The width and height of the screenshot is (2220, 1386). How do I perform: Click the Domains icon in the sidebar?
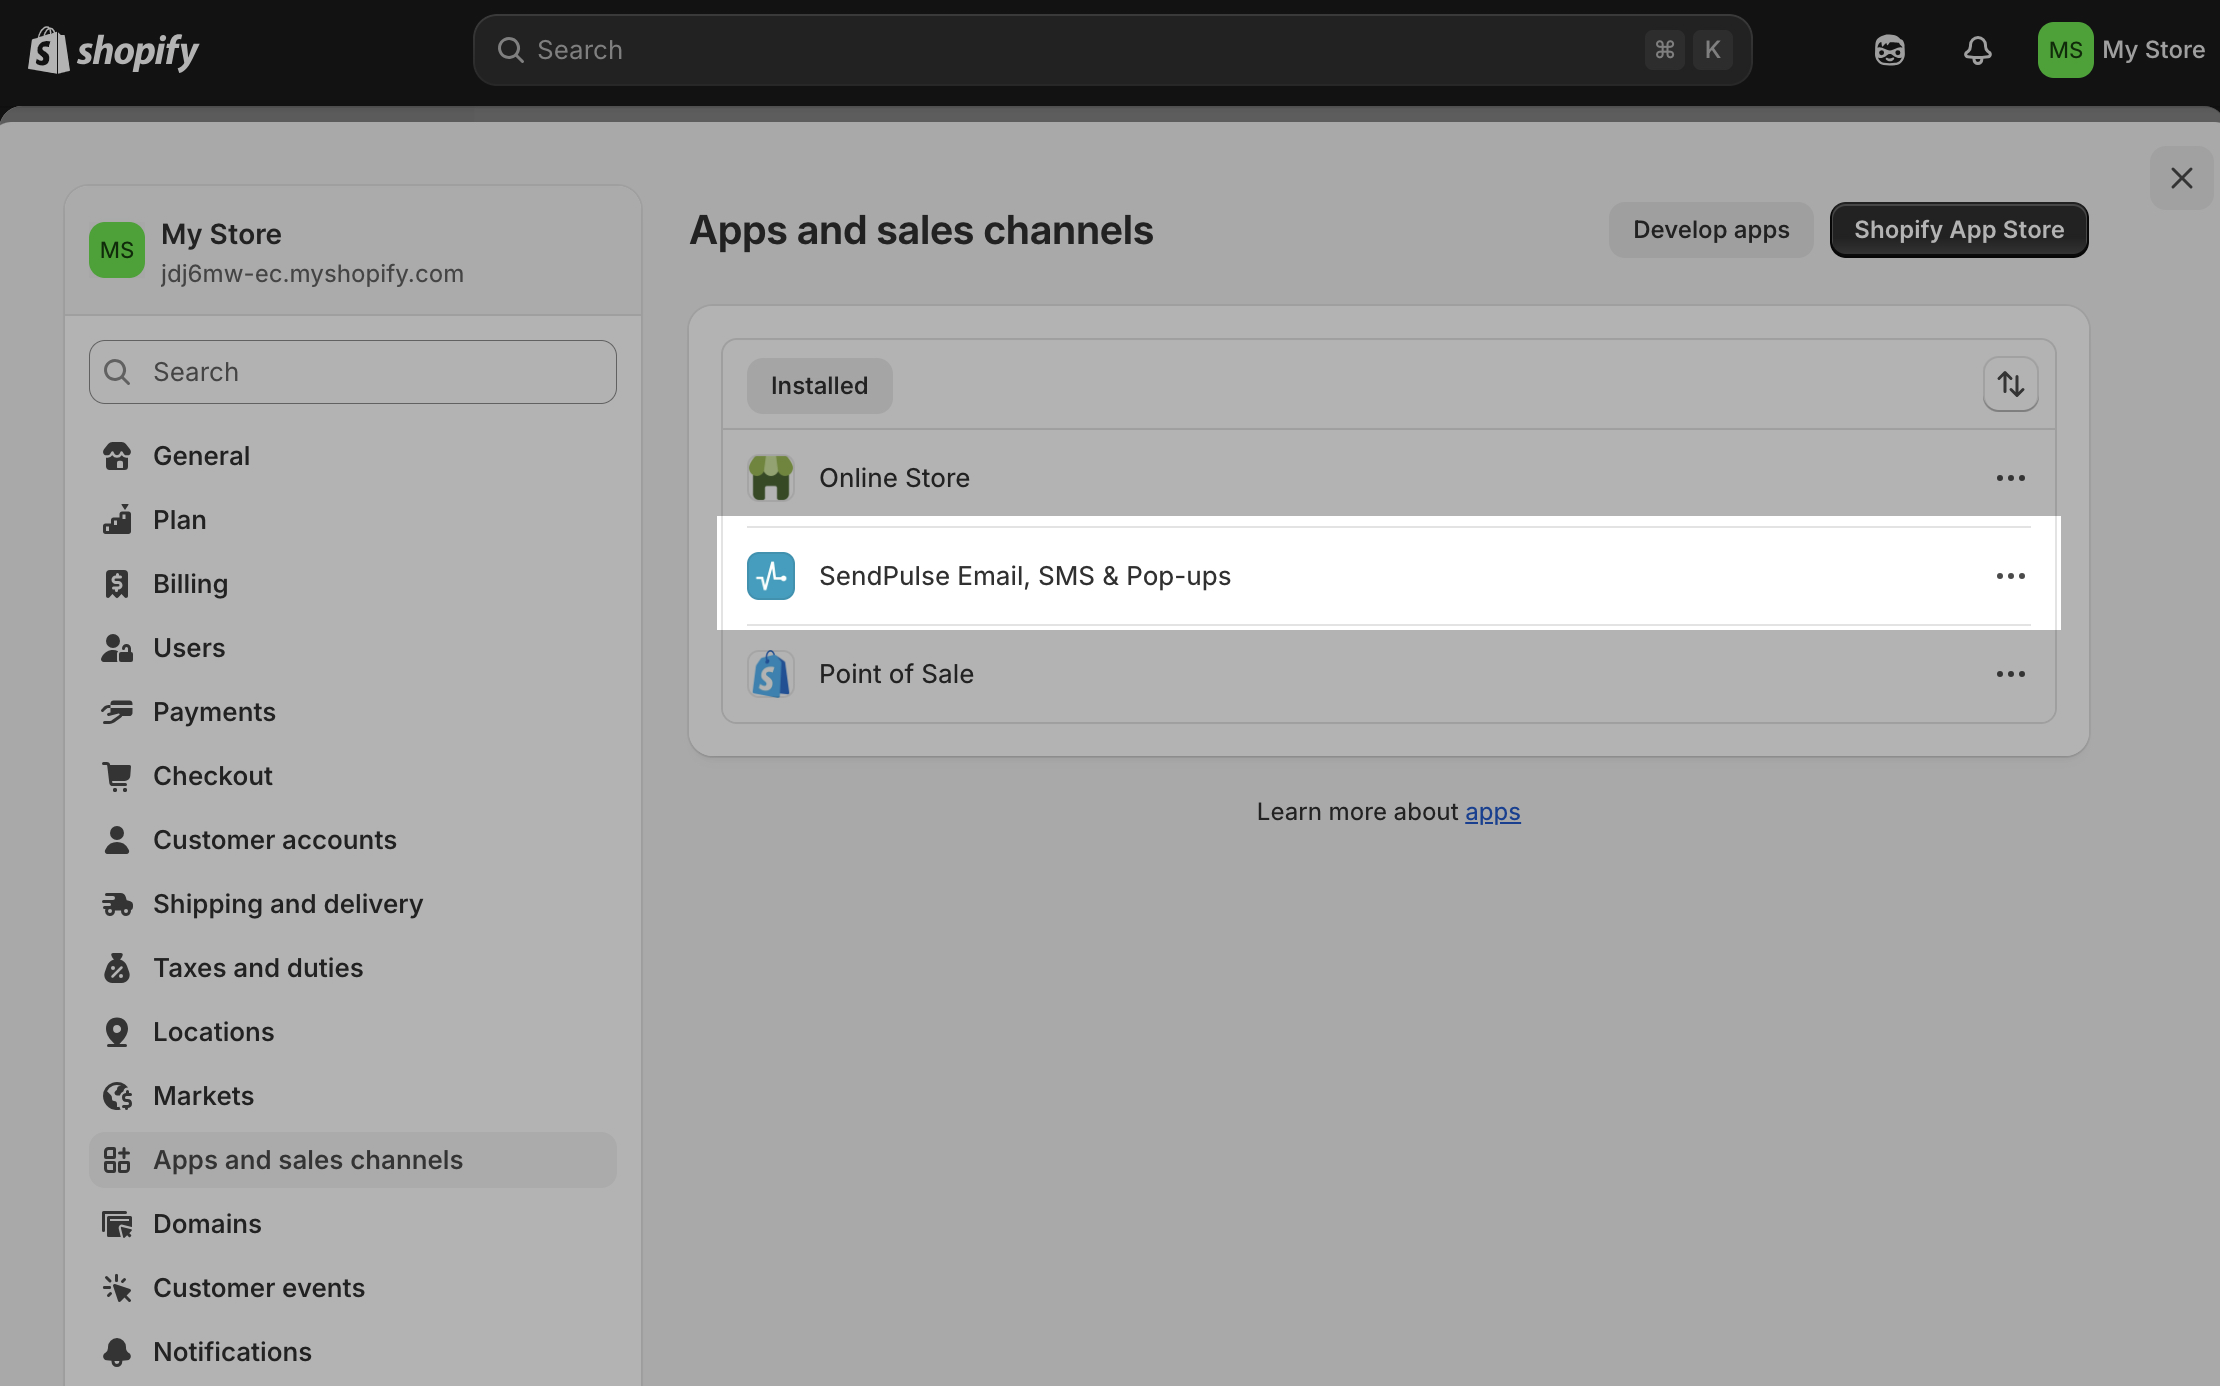pos(117,1224)
